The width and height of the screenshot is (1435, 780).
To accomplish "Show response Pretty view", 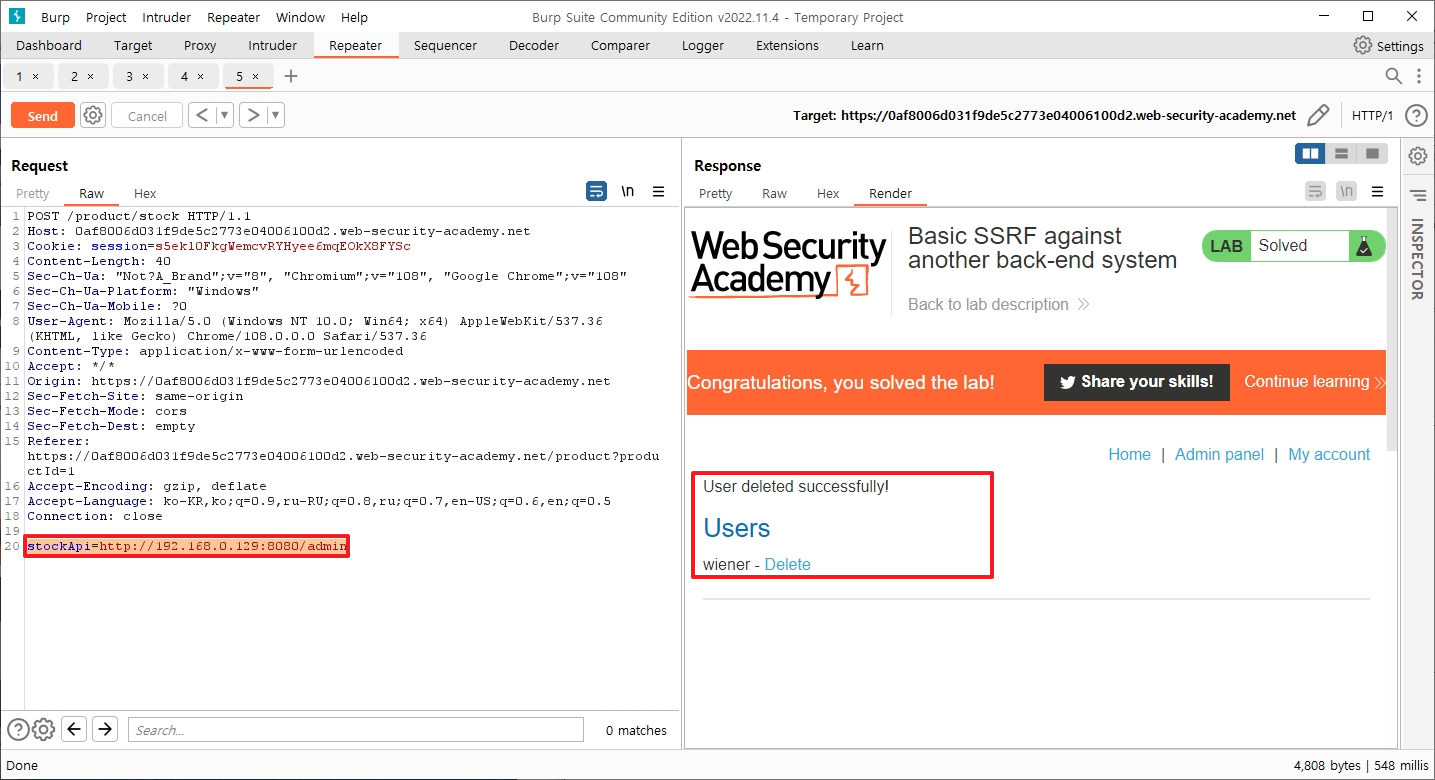I will [x=715, y=194].
